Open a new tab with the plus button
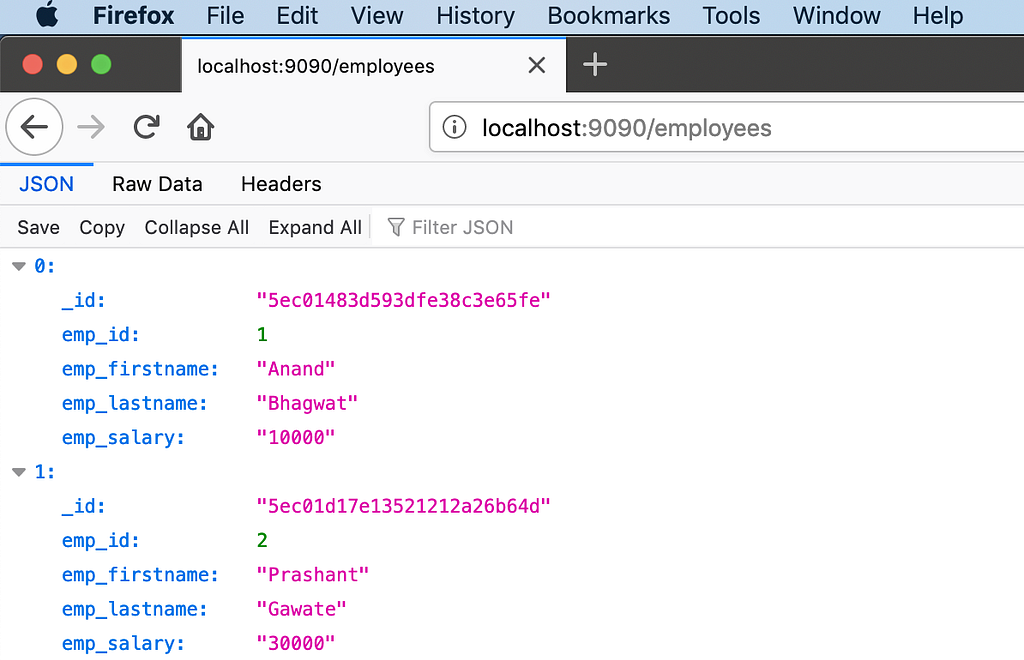This screenshot has width=1024, height=660. pos(595,65)
